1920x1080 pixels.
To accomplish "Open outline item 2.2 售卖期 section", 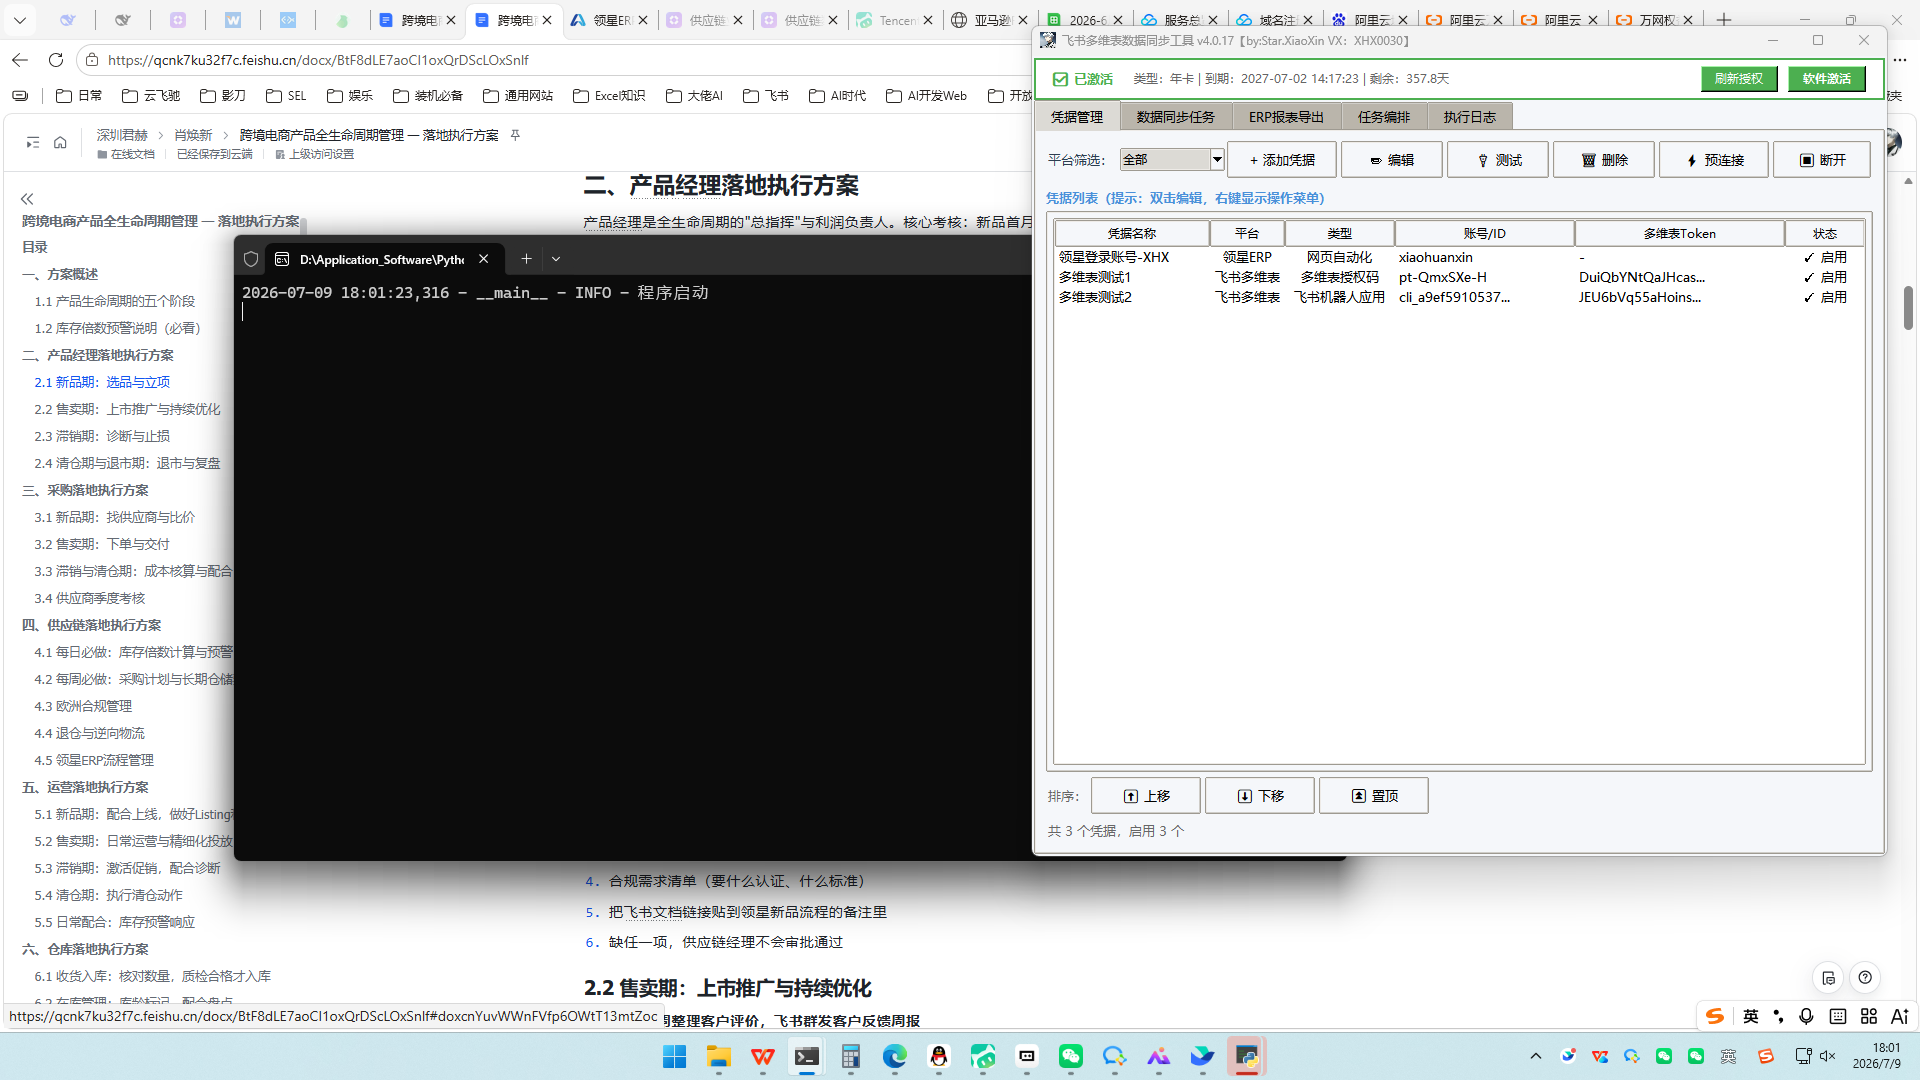I will (x=127, y=409).
